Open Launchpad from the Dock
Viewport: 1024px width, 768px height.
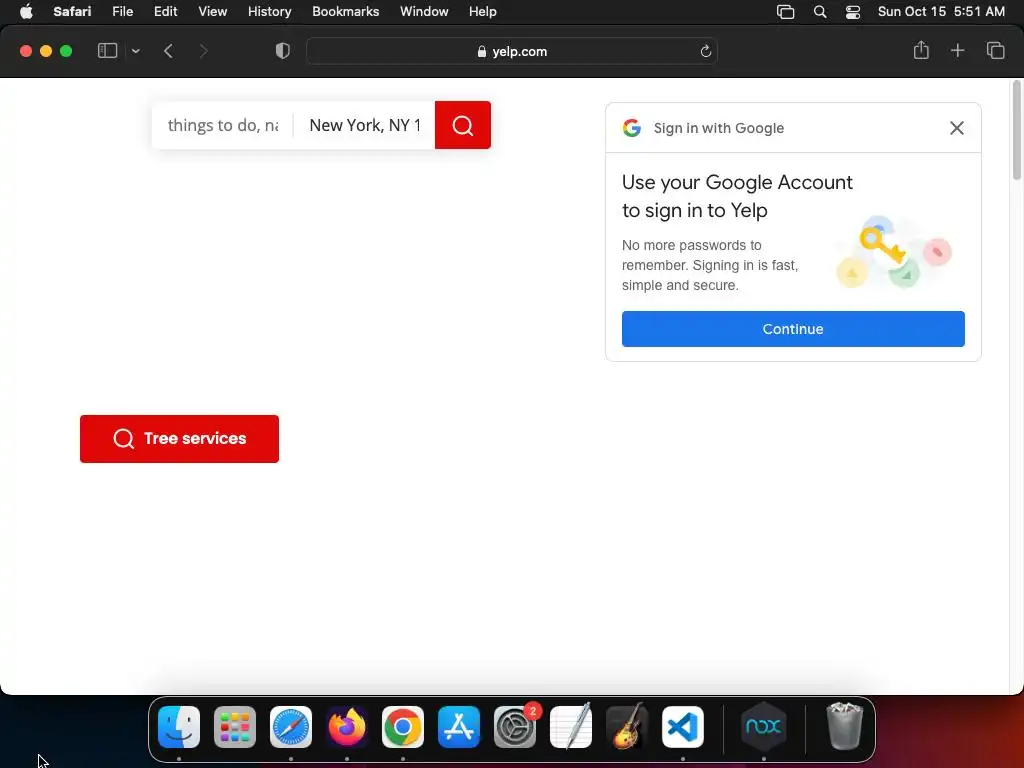point(235,727)
